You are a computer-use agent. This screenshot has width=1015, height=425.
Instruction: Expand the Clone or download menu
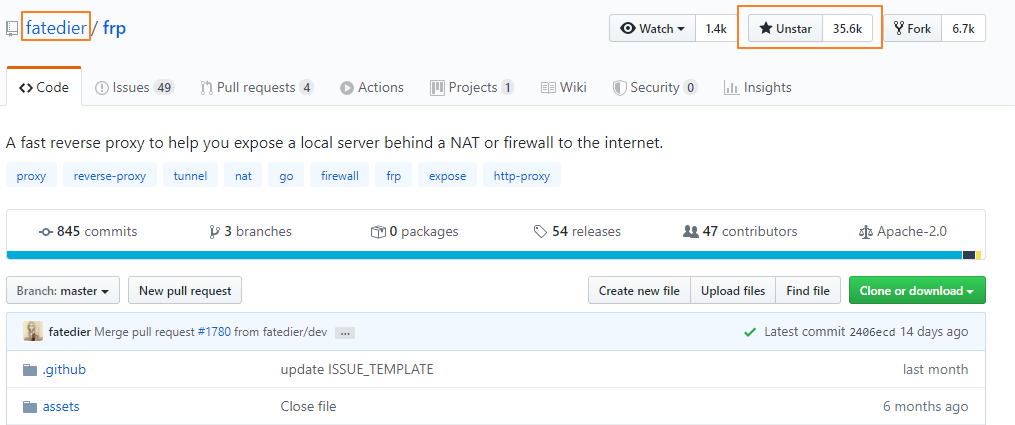(x=916, y=291)
